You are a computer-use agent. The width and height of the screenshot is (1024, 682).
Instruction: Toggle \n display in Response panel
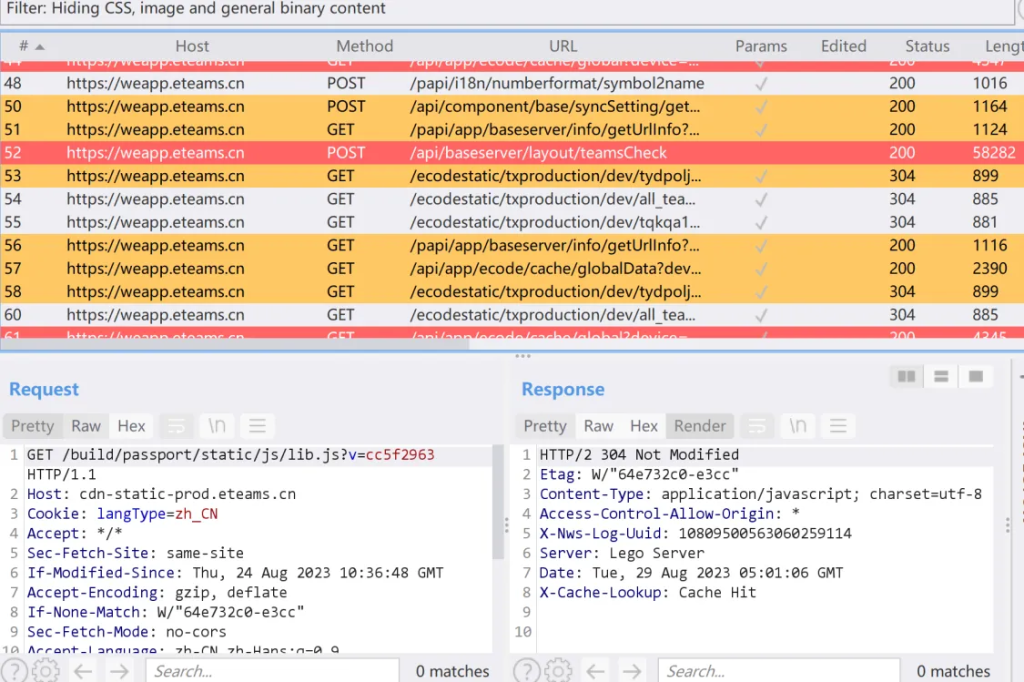tap(797, 426)
